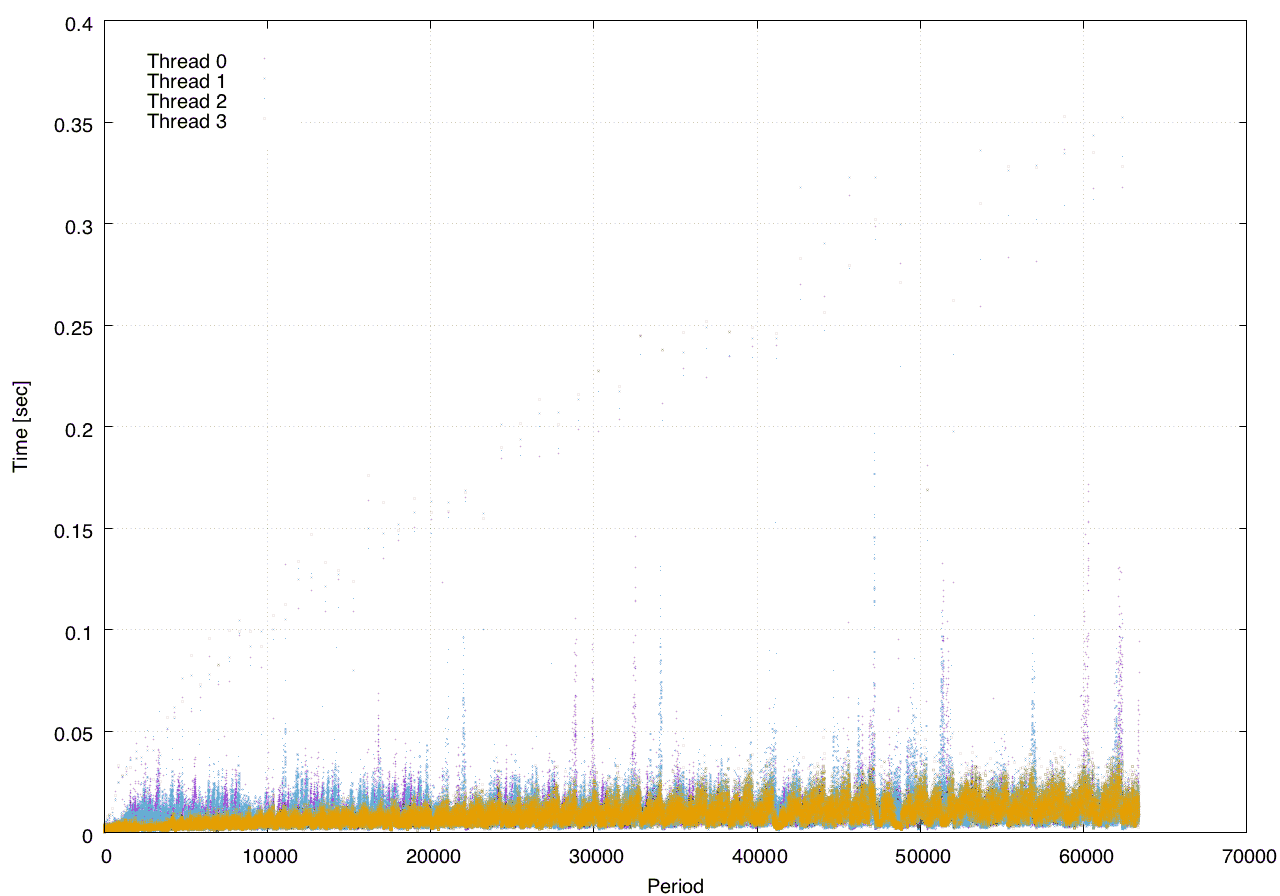Viewport: 1280px width, 896px height.
Task: Click the x-axis tick label 20000
Action: [x=431, y=855]
